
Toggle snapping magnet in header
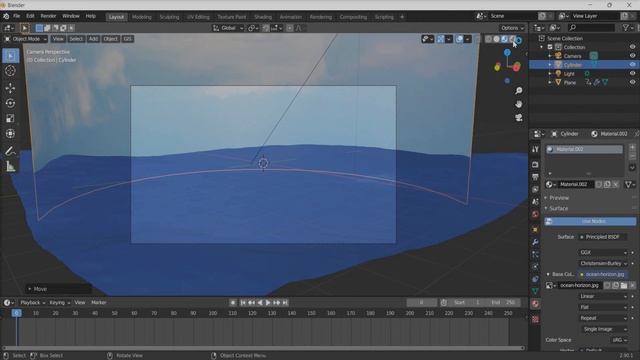point(266,28)
